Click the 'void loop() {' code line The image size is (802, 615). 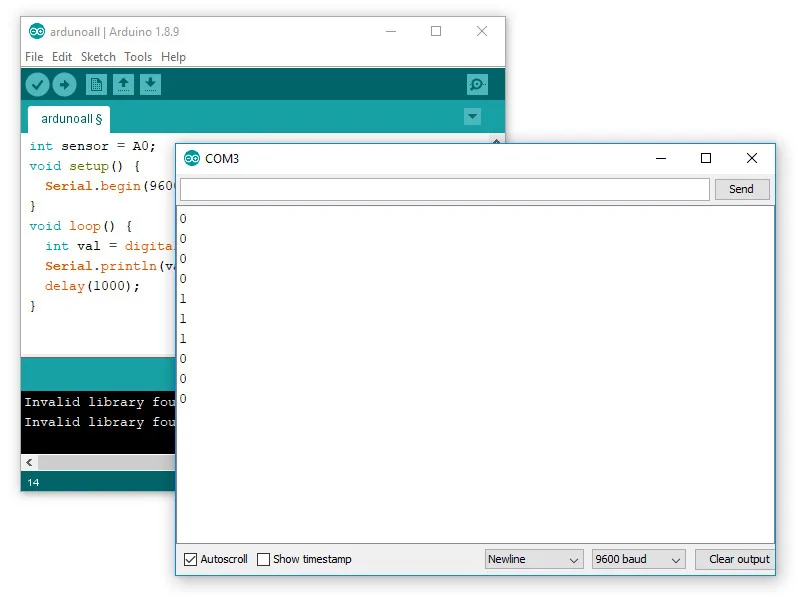80,226
